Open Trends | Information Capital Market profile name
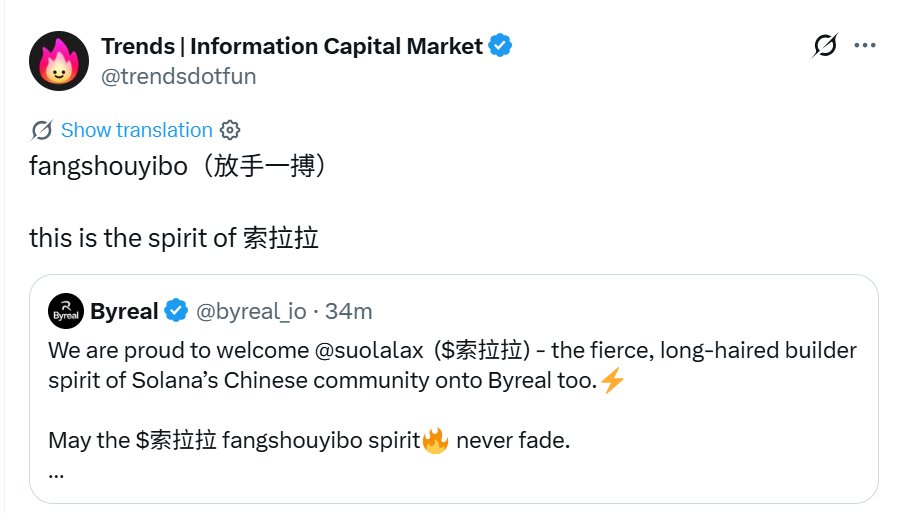Image resolution: width=903 pixels, height=513 pixels. (x=292, y=46)
